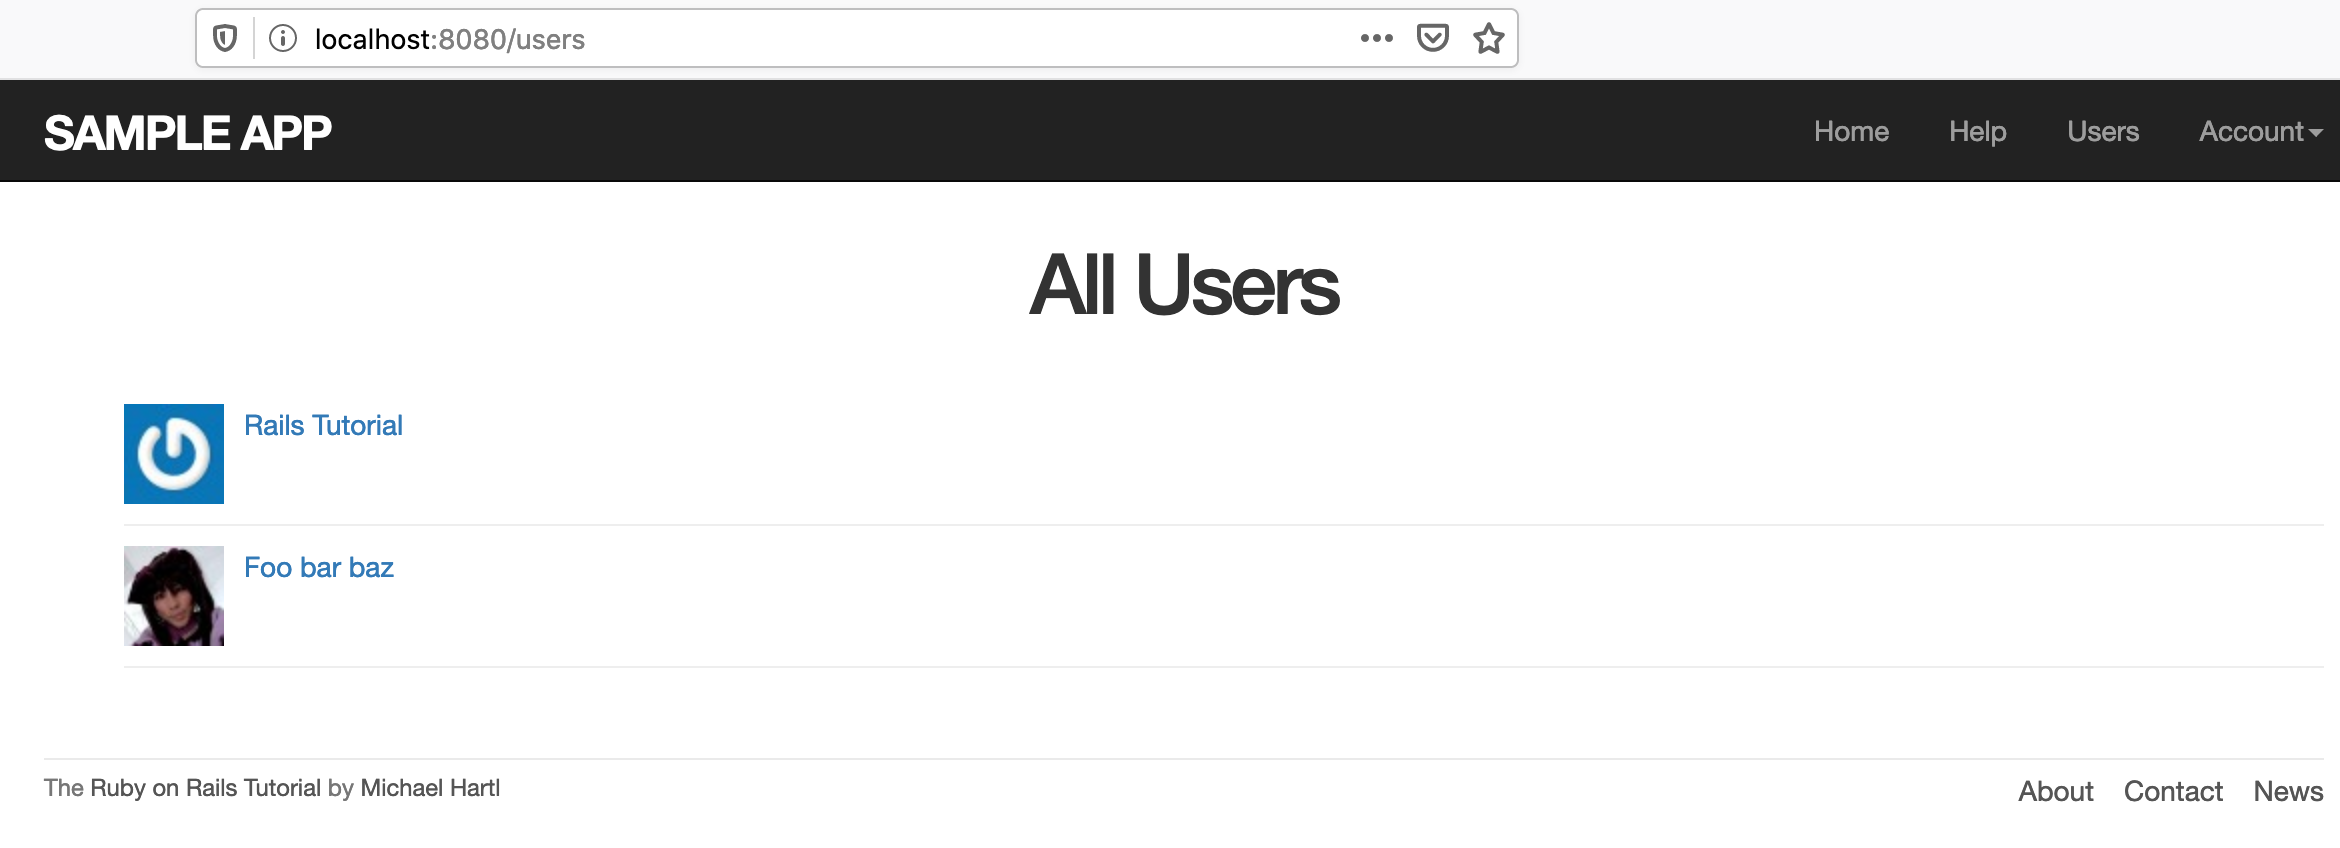Select Users in the navigation bar
2340x848 pixels.
2103,131
